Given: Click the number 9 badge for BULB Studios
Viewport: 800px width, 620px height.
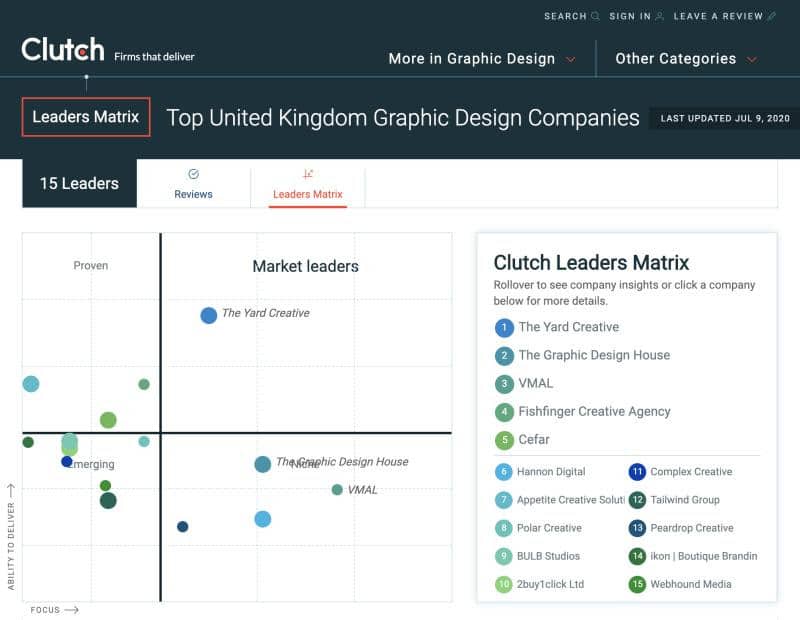Looking at the screenshot, I should pos(504,556).
